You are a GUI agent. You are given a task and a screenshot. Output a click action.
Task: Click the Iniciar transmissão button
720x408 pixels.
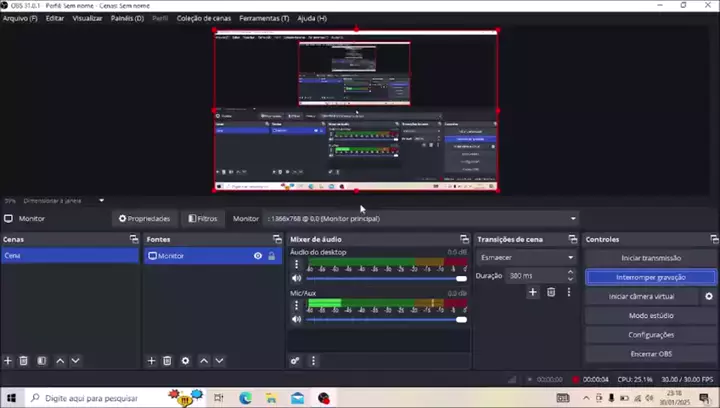650,258
